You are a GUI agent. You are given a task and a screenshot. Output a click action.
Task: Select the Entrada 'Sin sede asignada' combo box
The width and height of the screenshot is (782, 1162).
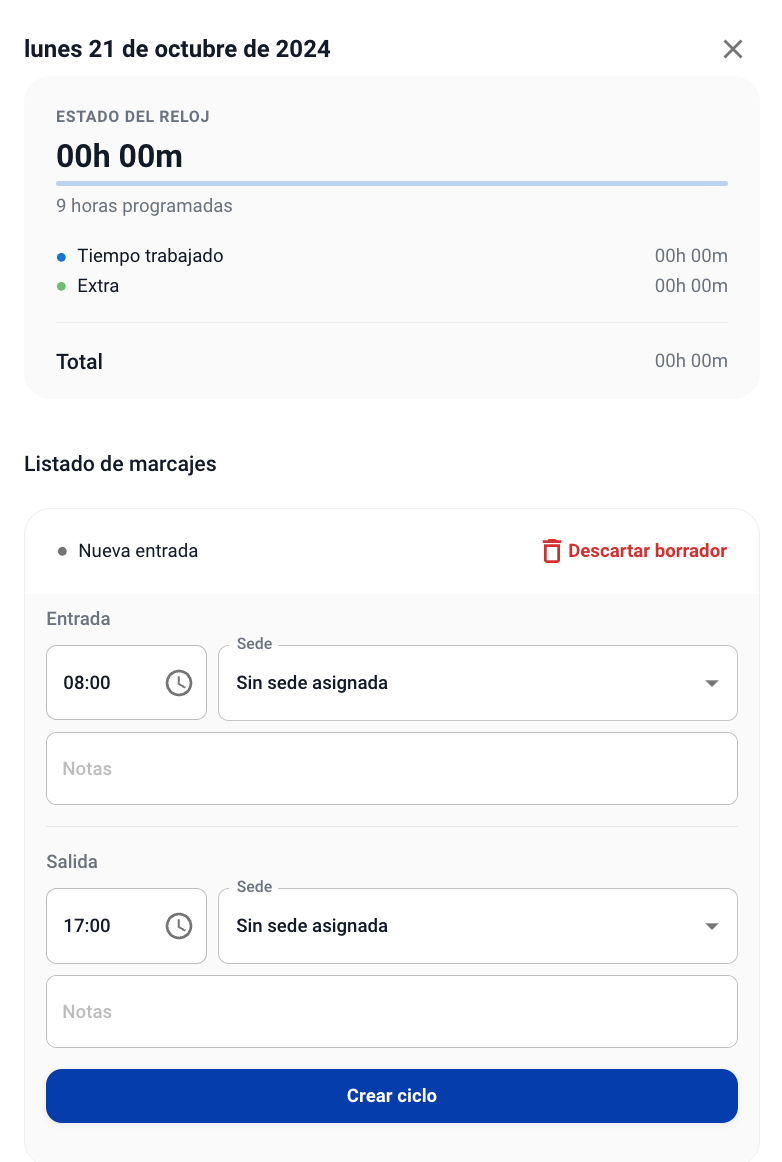coord(460,683)
